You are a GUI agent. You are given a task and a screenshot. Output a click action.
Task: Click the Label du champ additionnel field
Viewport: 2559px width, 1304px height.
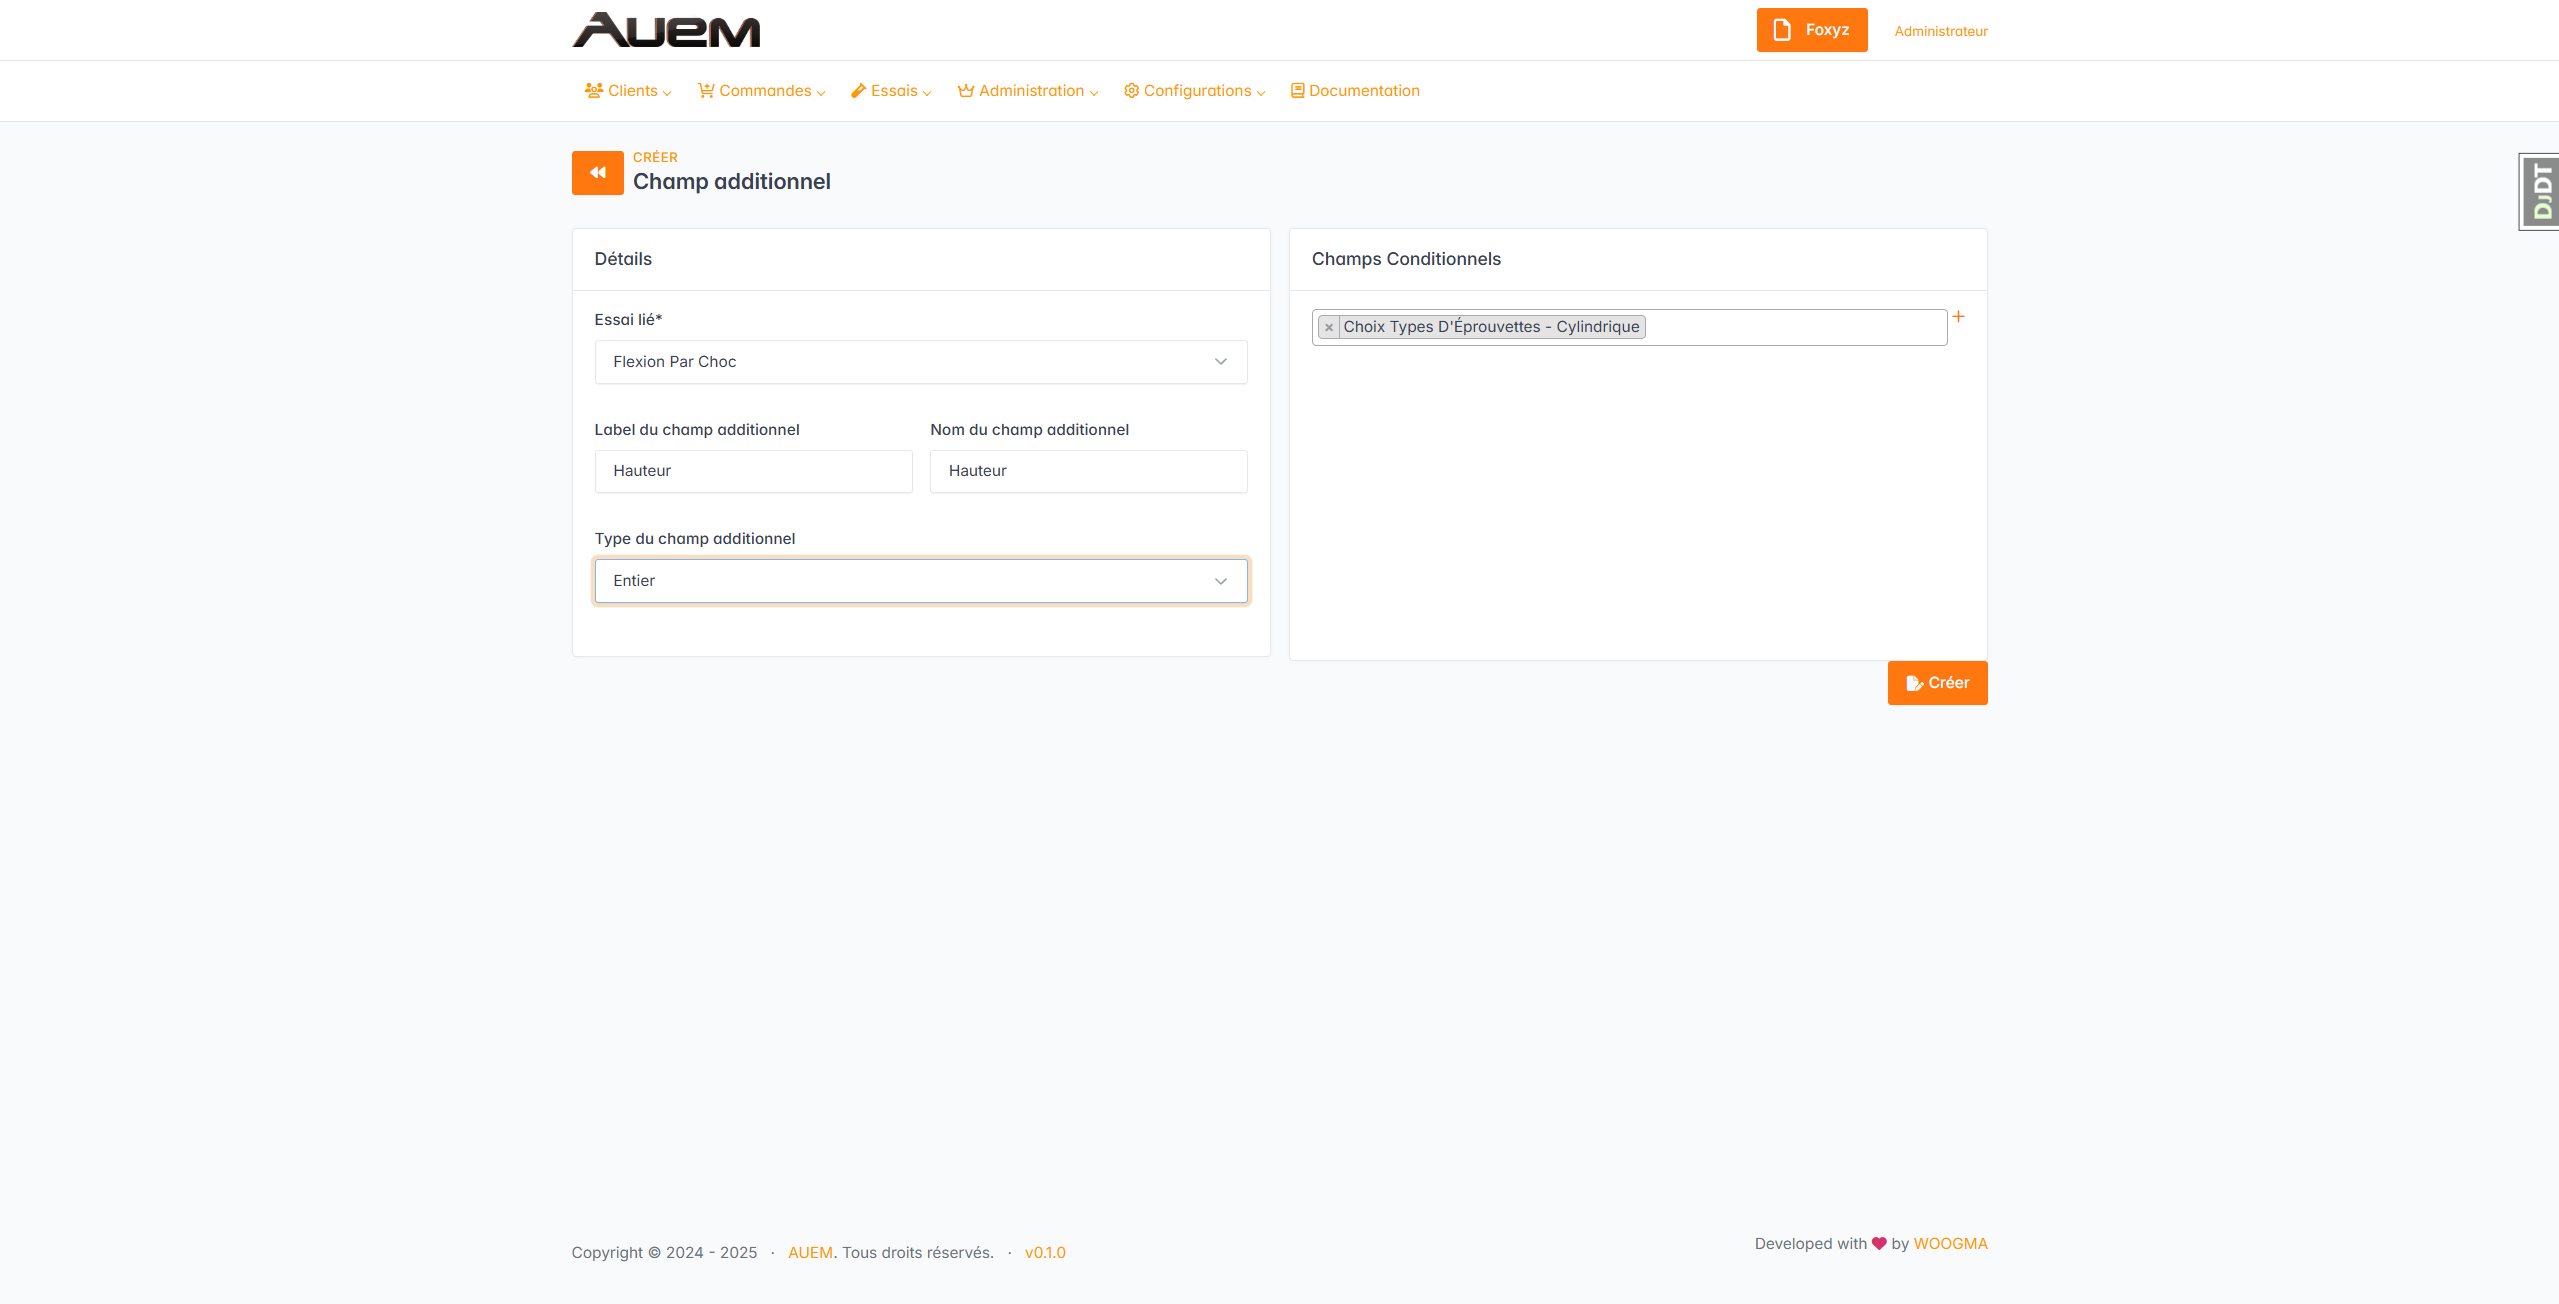point(753,471)
